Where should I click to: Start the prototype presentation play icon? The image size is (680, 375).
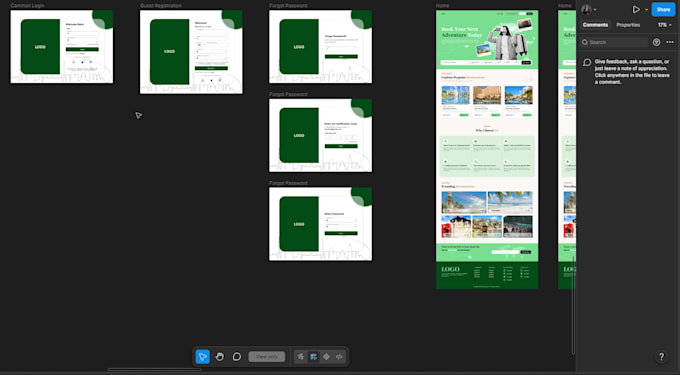pyautogui.click(x=636, y=9)
